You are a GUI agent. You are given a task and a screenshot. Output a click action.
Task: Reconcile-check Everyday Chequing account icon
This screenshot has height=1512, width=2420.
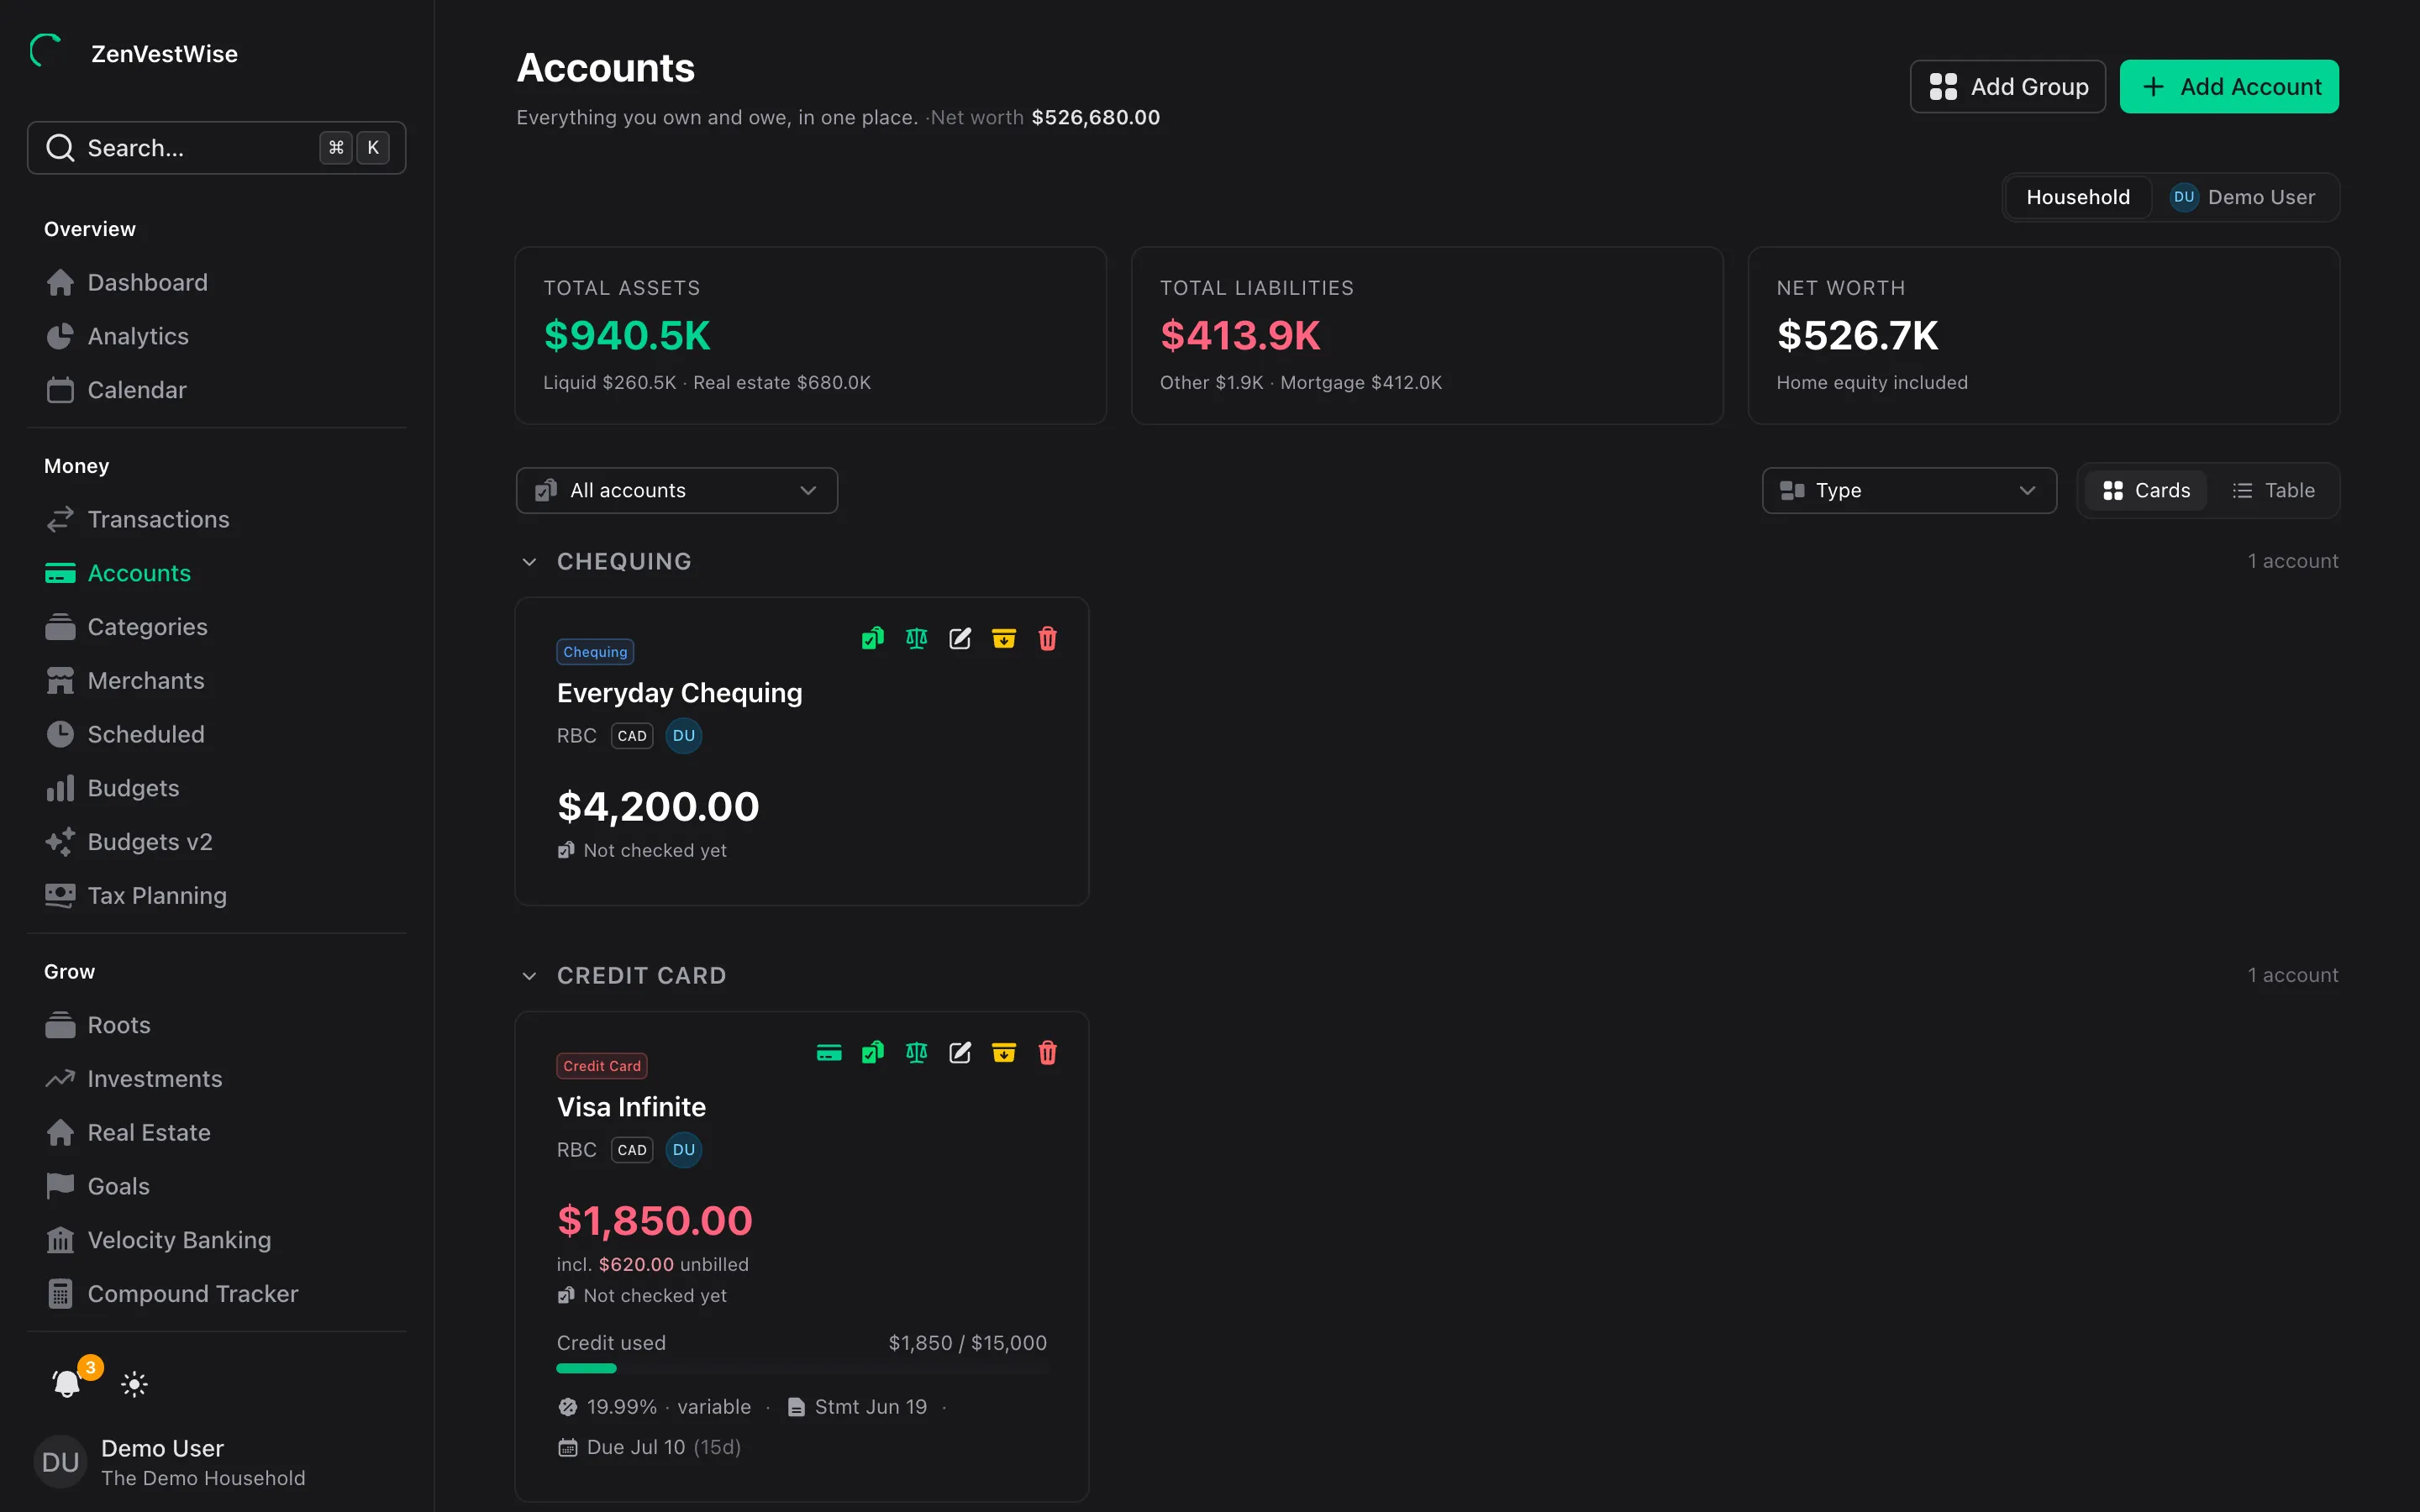(873, 639)
